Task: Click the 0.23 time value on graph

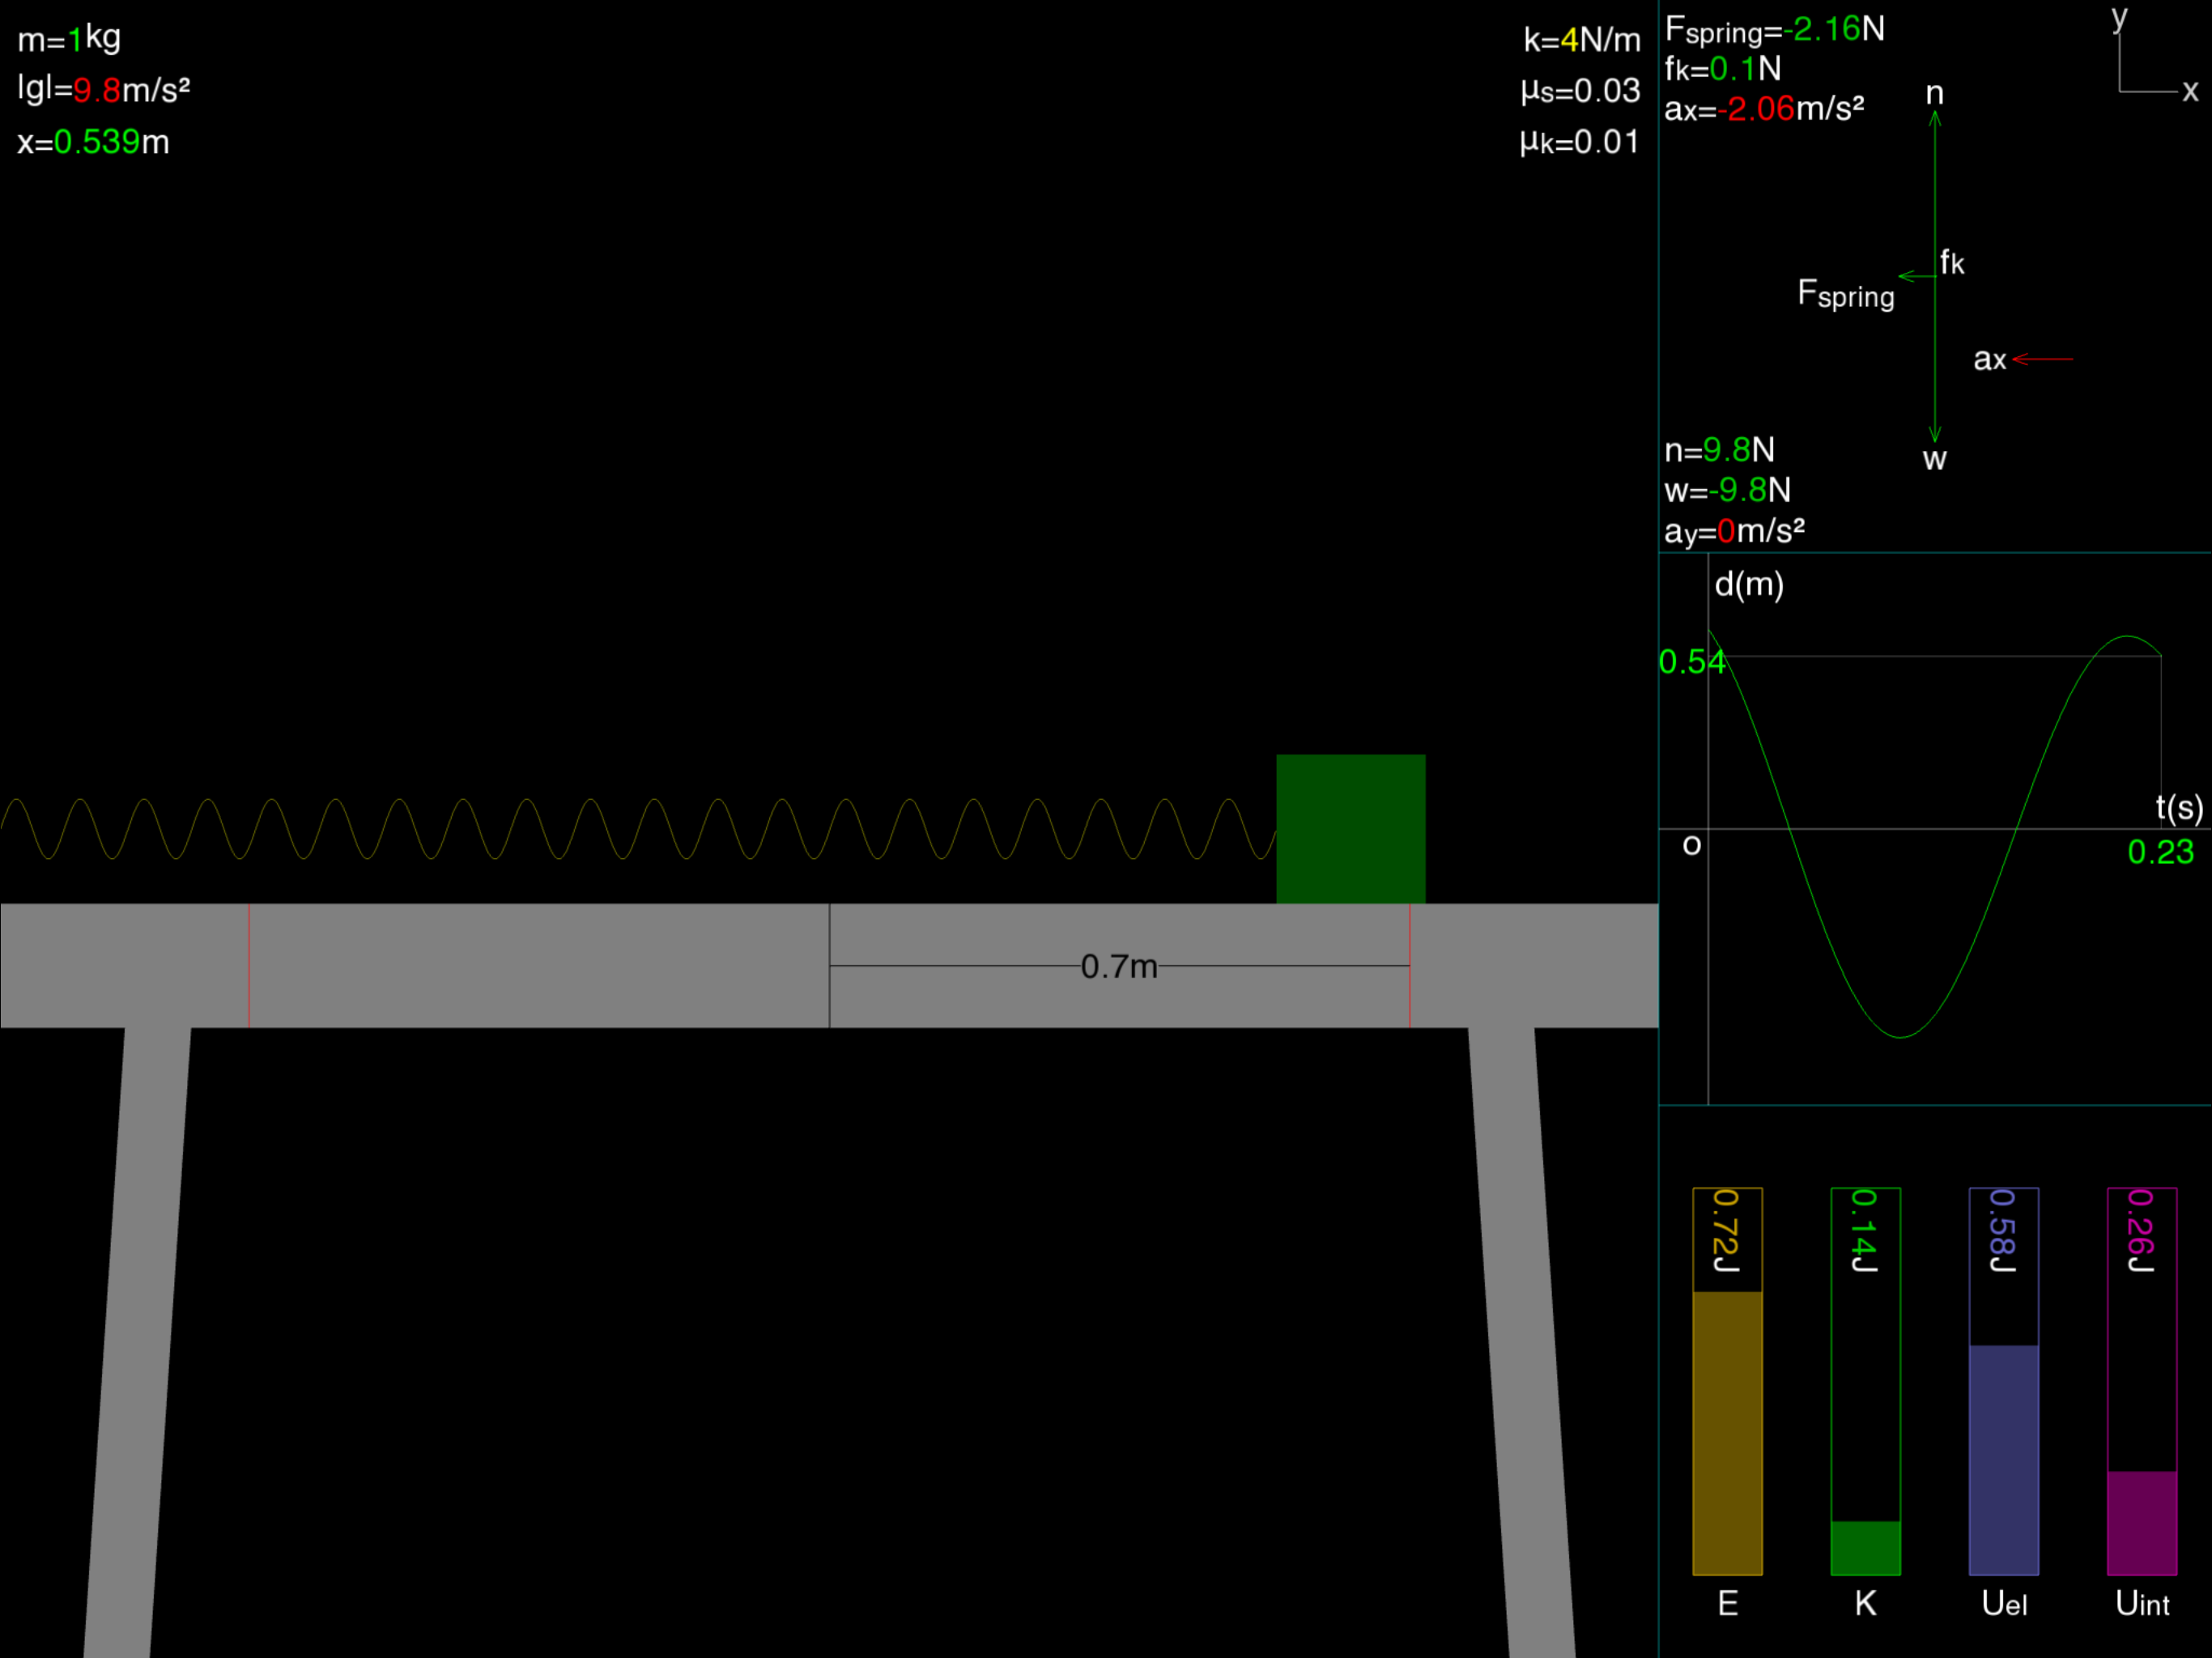Action: tap(2160, 852)
